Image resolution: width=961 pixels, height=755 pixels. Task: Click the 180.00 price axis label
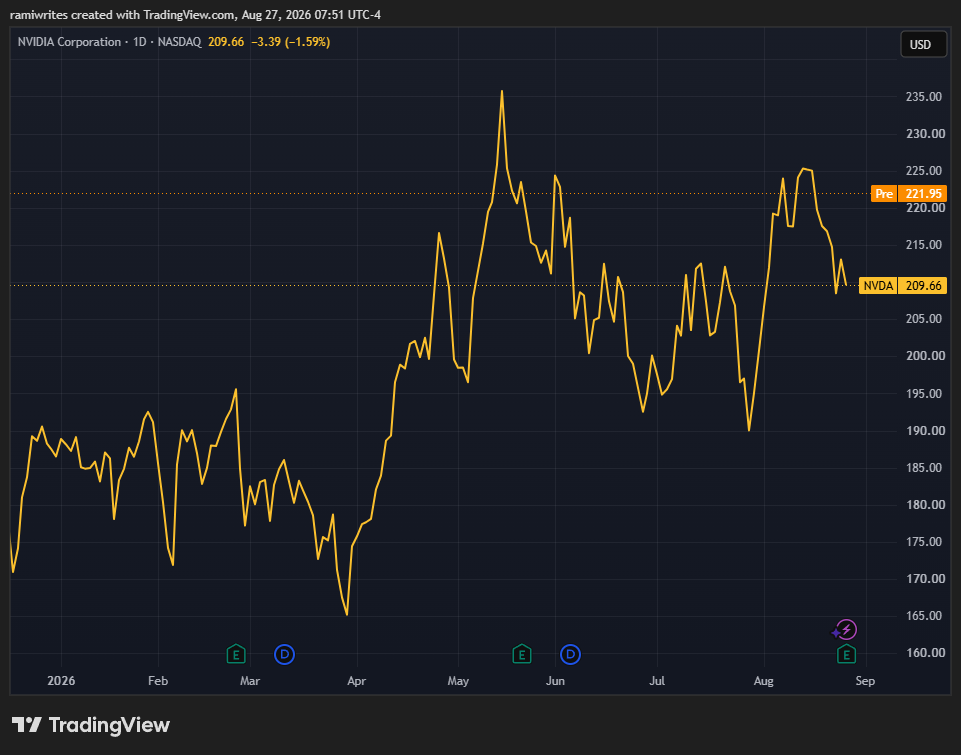click(925, 504)
